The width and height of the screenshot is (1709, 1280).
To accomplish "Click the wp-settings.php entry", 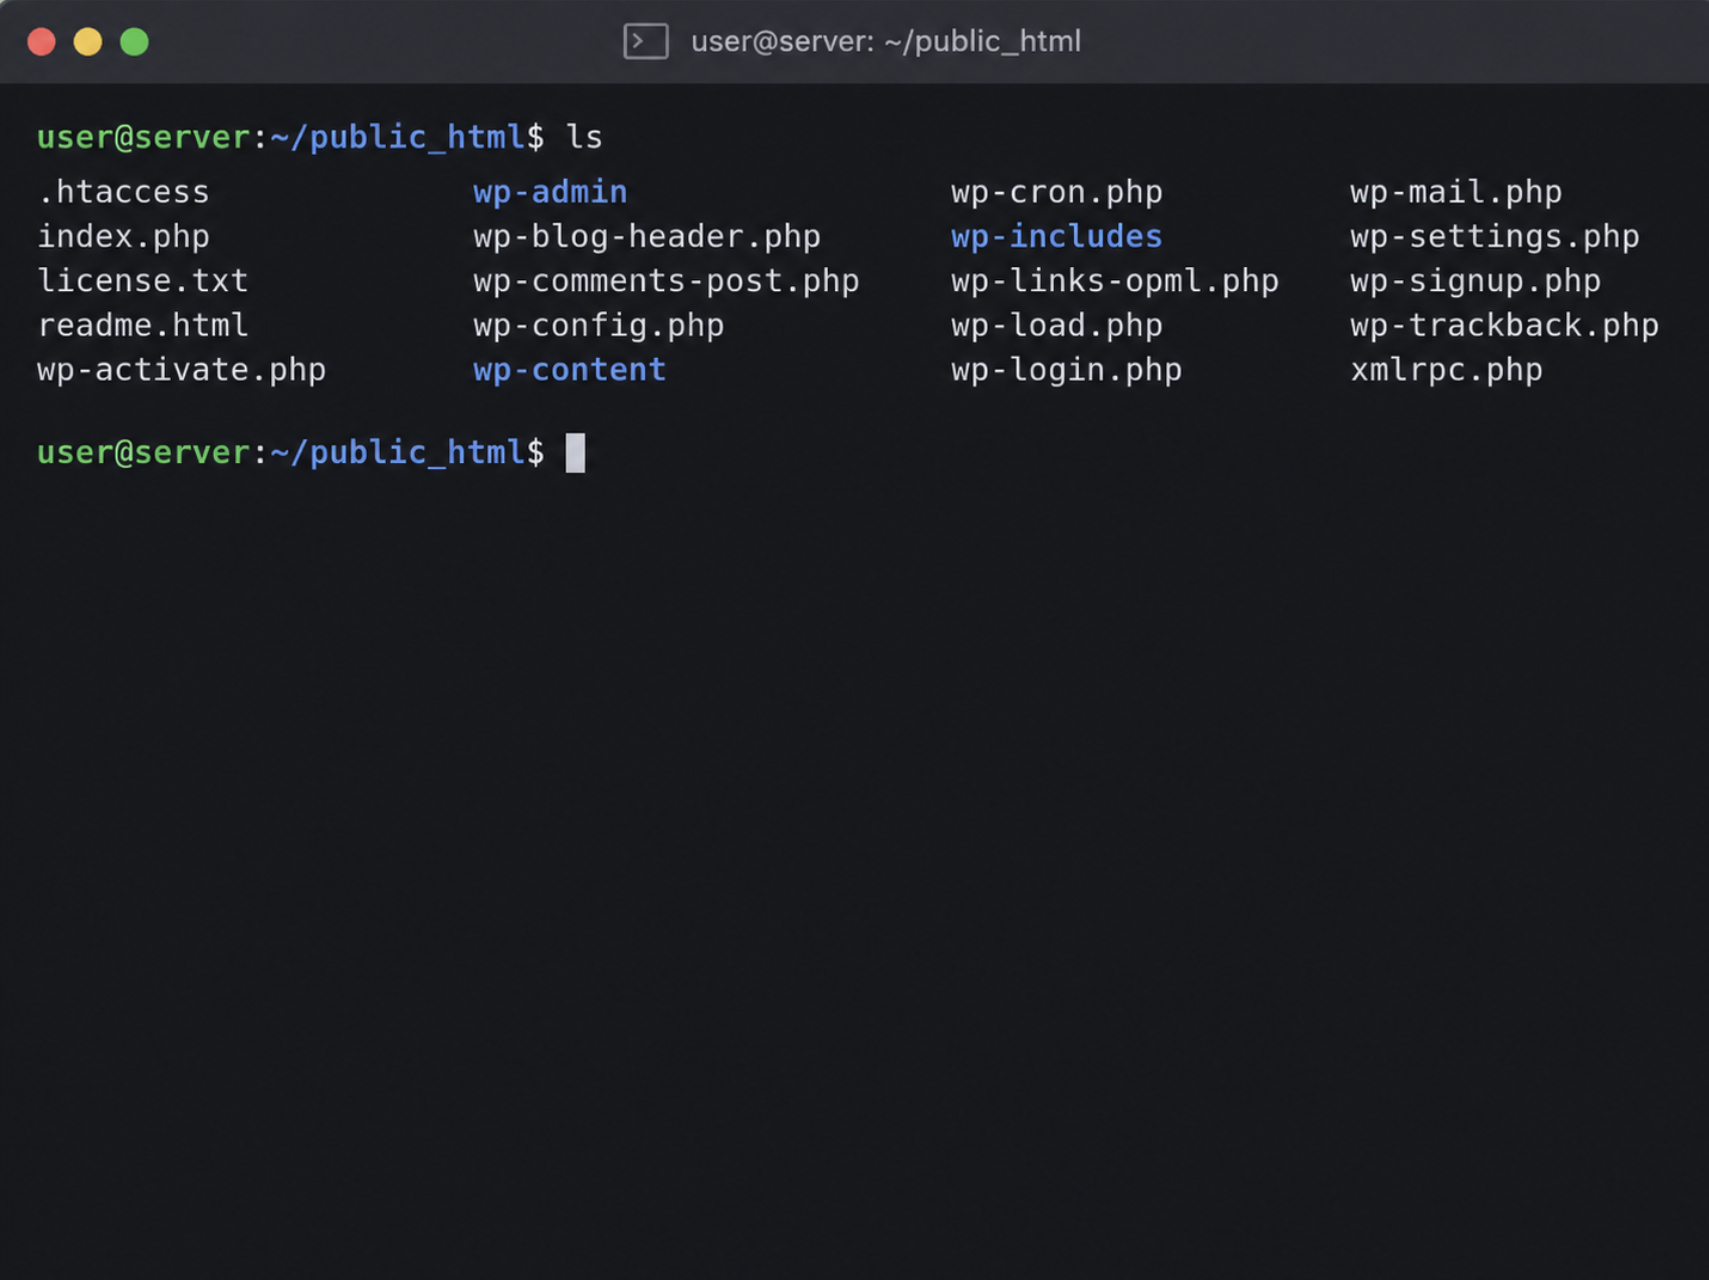I will (1495, 237).
